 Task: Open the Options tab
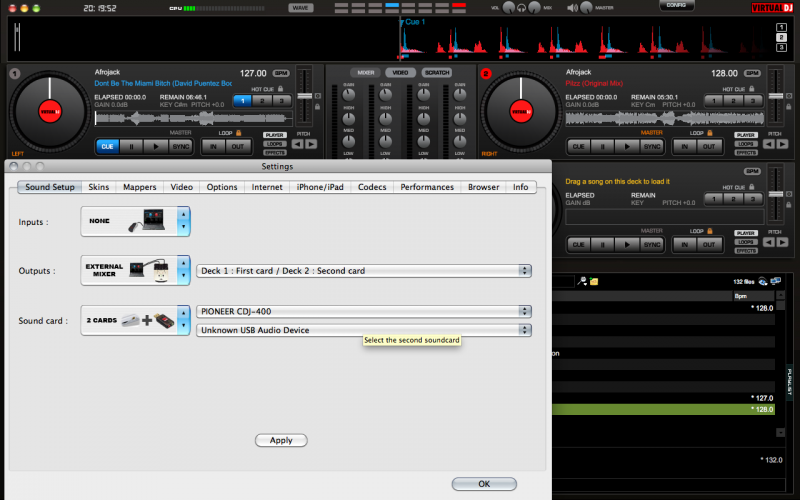(222, 187)
